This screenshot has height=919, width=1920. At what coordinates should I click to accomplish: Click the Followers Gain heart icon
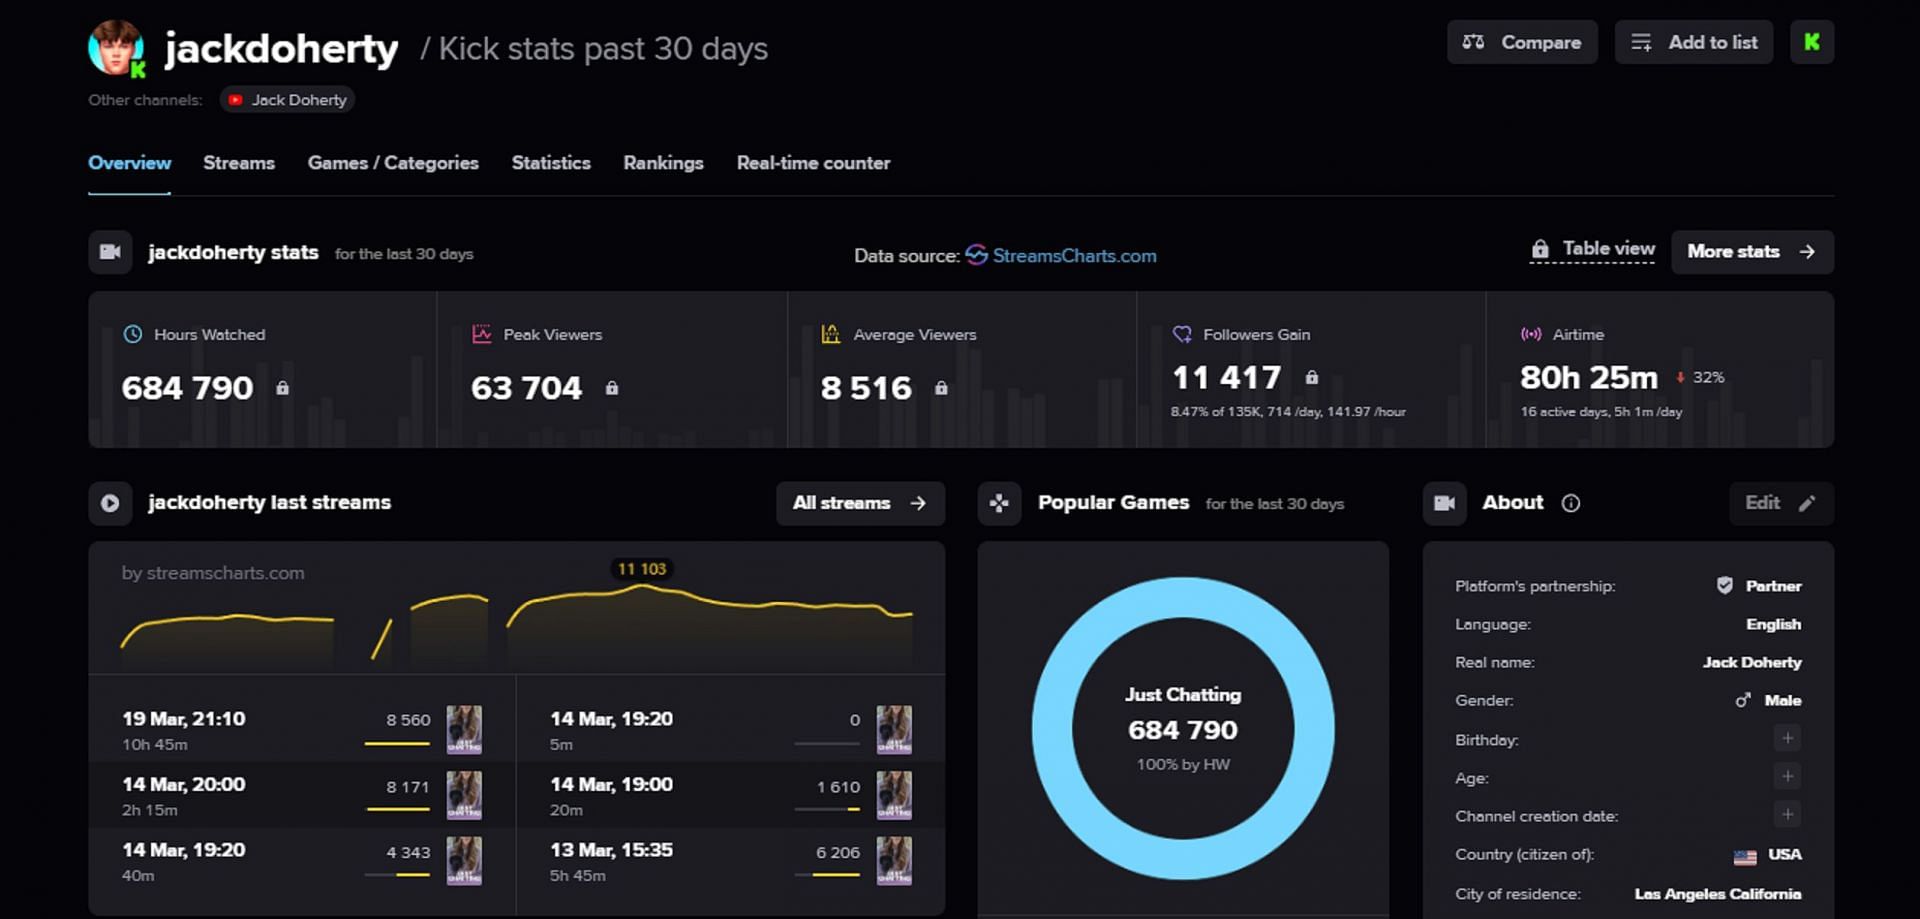pyautogui.click(x=1182, y=334)
